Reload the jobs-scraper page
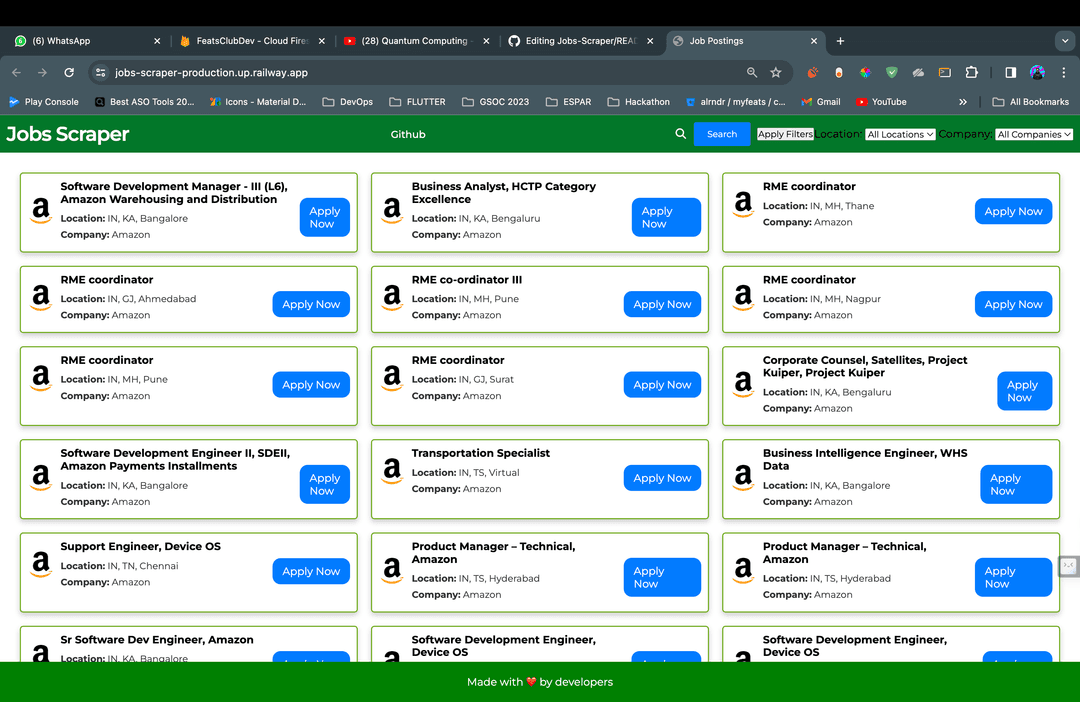 (68, 72)
